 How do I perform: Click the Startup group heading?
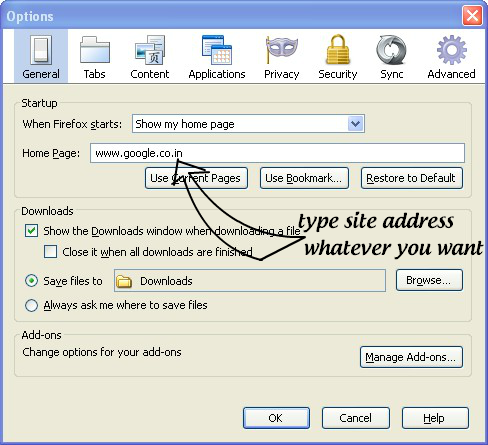(x=39, y=103)
